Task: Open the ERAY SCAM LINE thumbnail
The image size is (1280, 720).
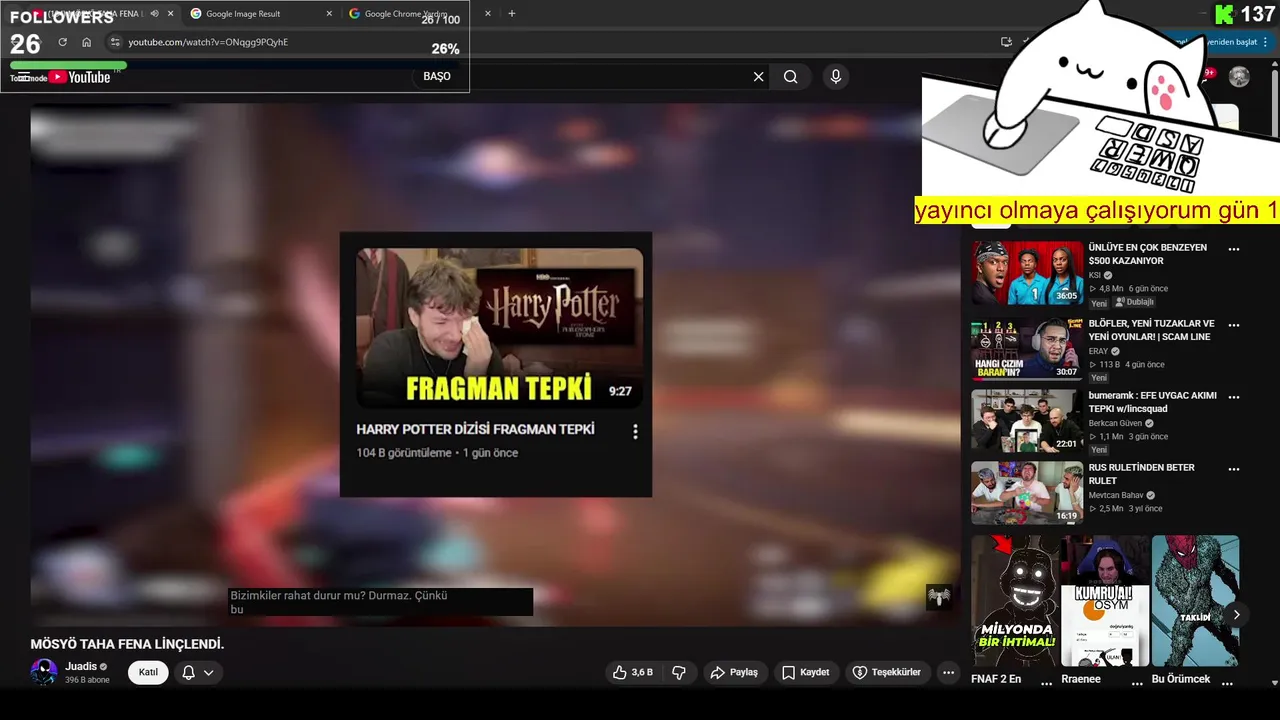Action: [x=1027, y=350]
